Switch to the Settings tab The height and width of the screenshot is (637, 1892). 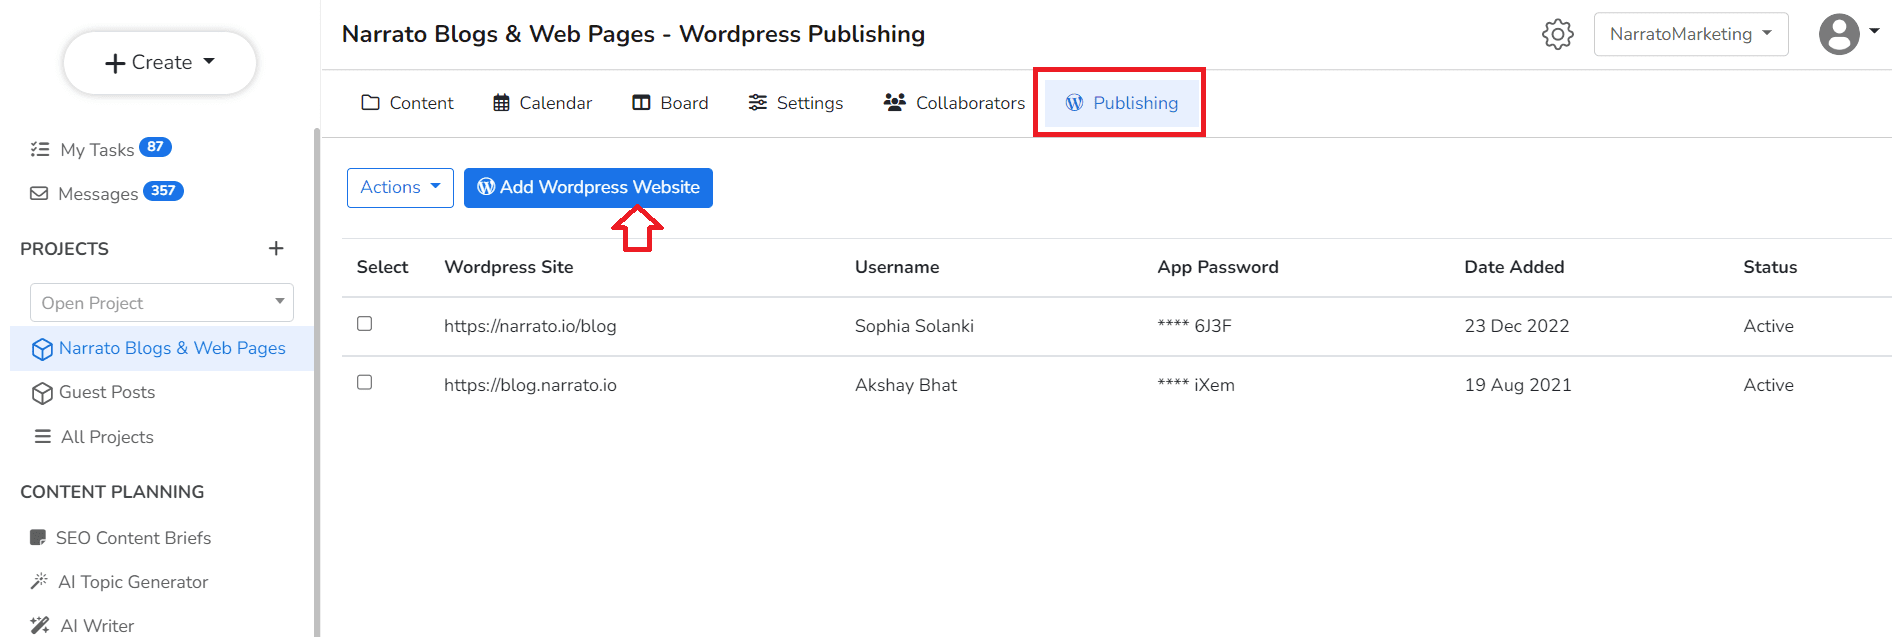coord(796,102)
